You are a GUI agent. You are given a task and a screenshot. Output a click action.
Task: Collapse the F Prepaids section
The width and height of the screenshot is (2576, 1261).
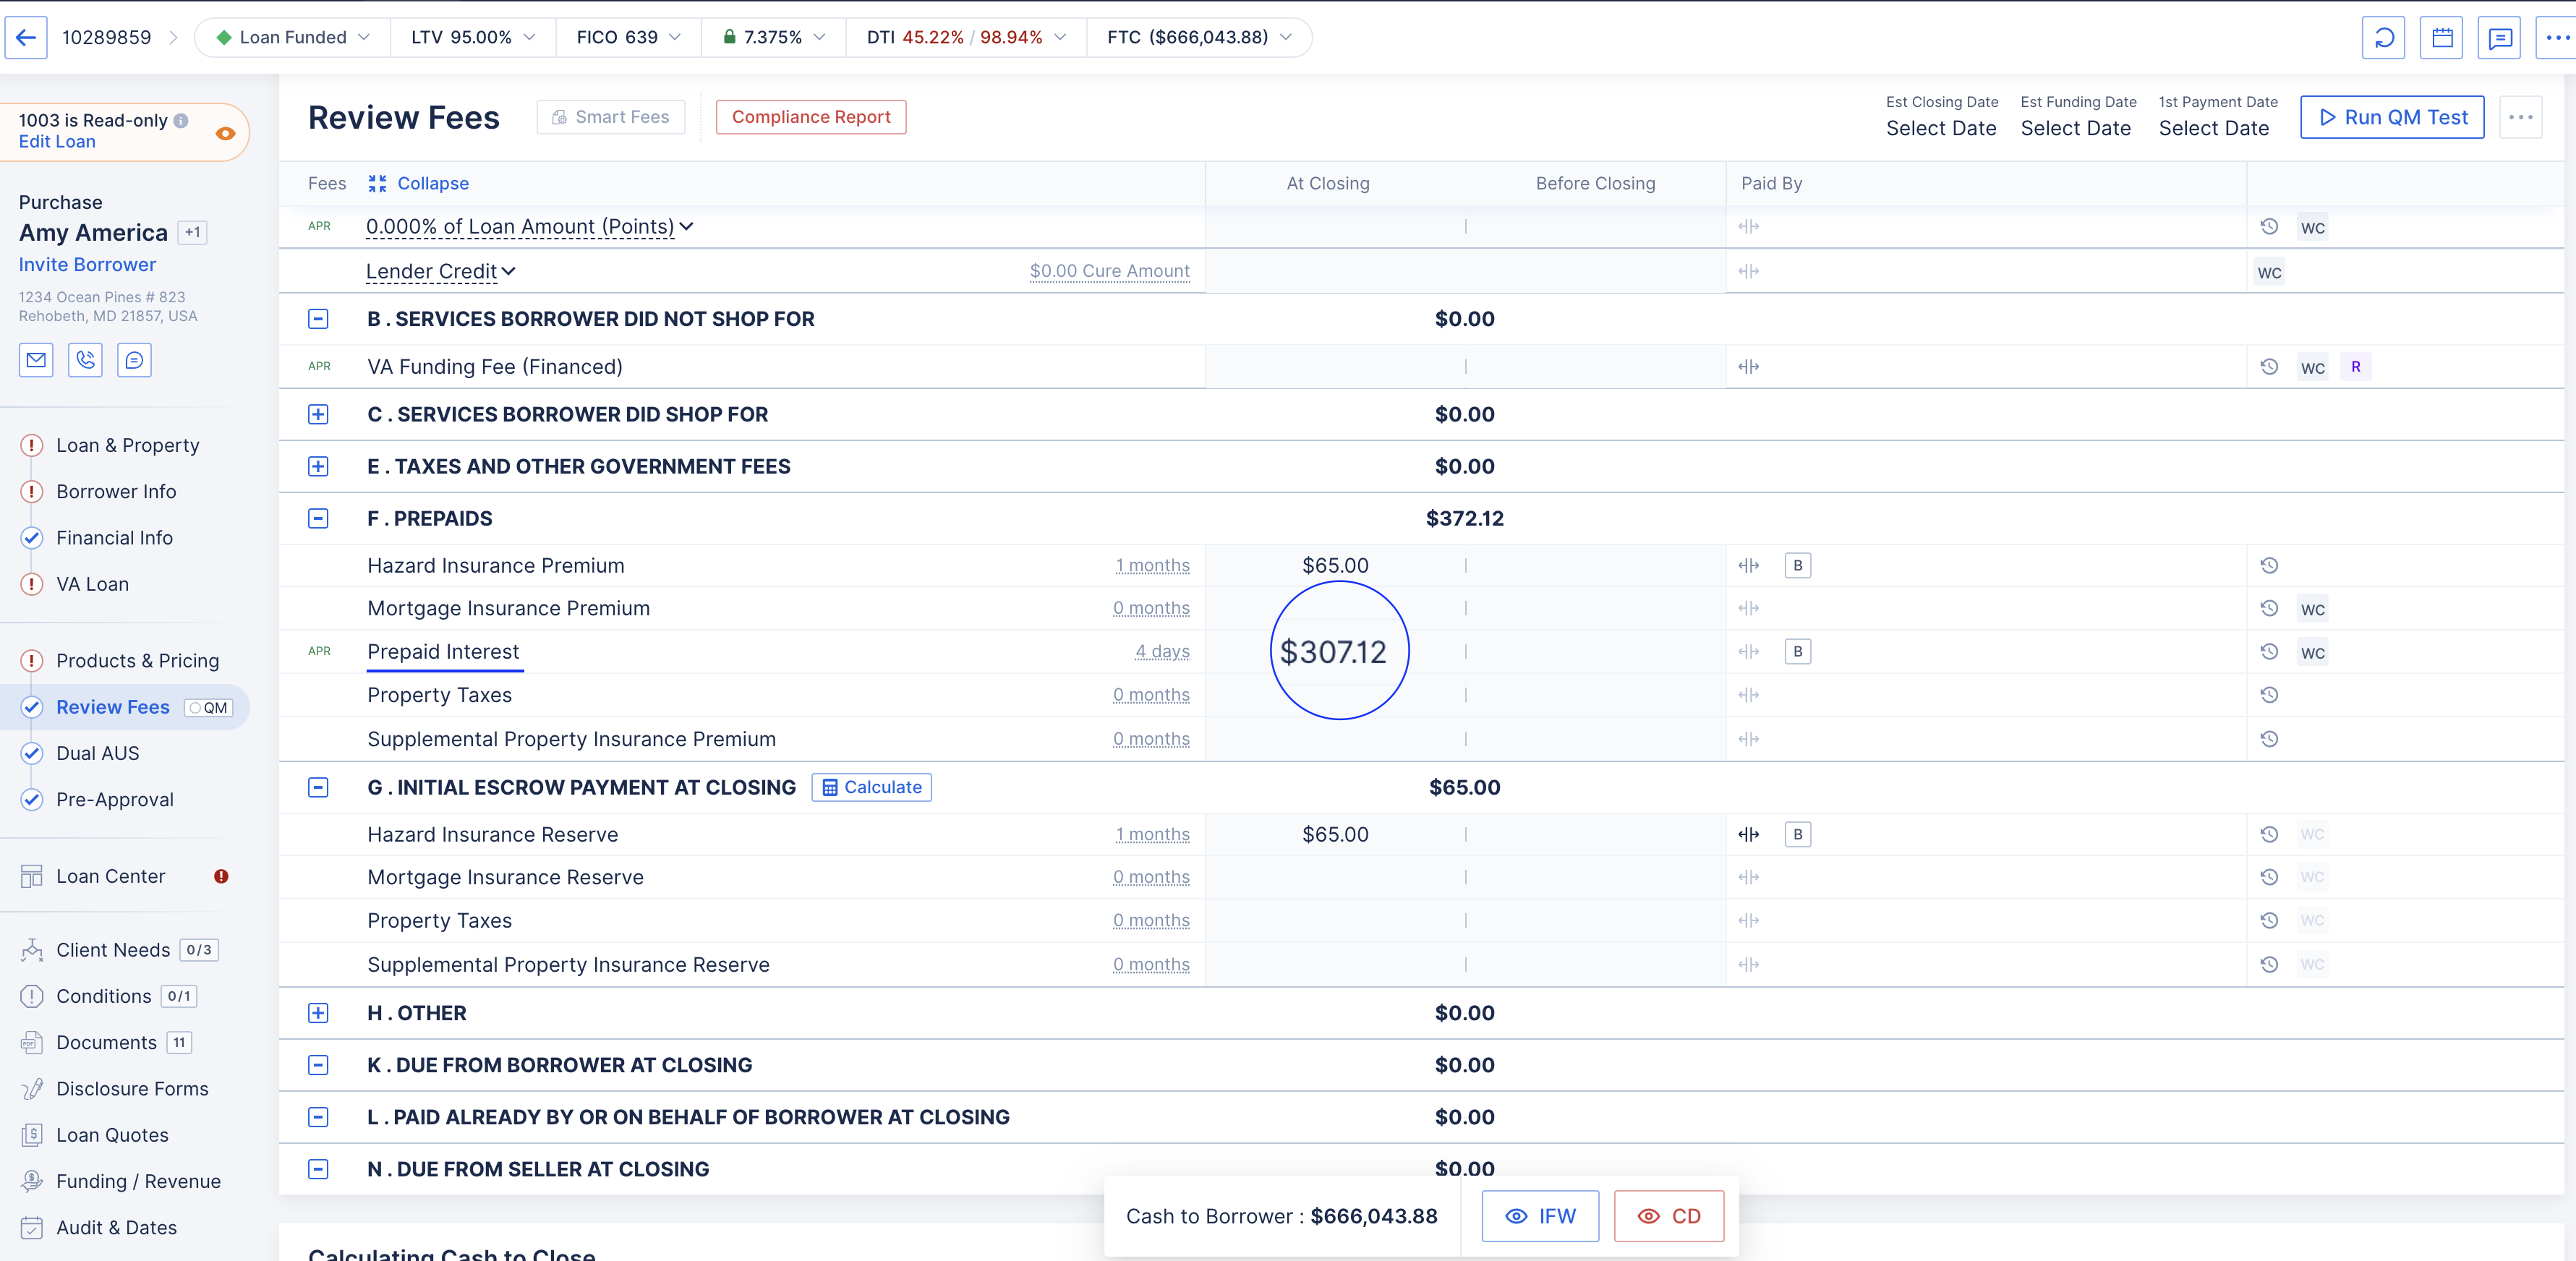tap(318, 519)
